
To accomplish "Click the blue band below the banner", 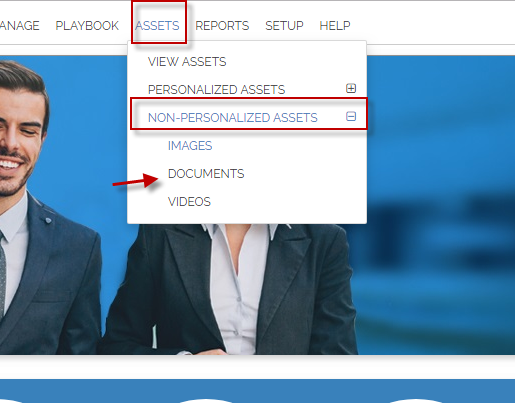I will point(257,391).
